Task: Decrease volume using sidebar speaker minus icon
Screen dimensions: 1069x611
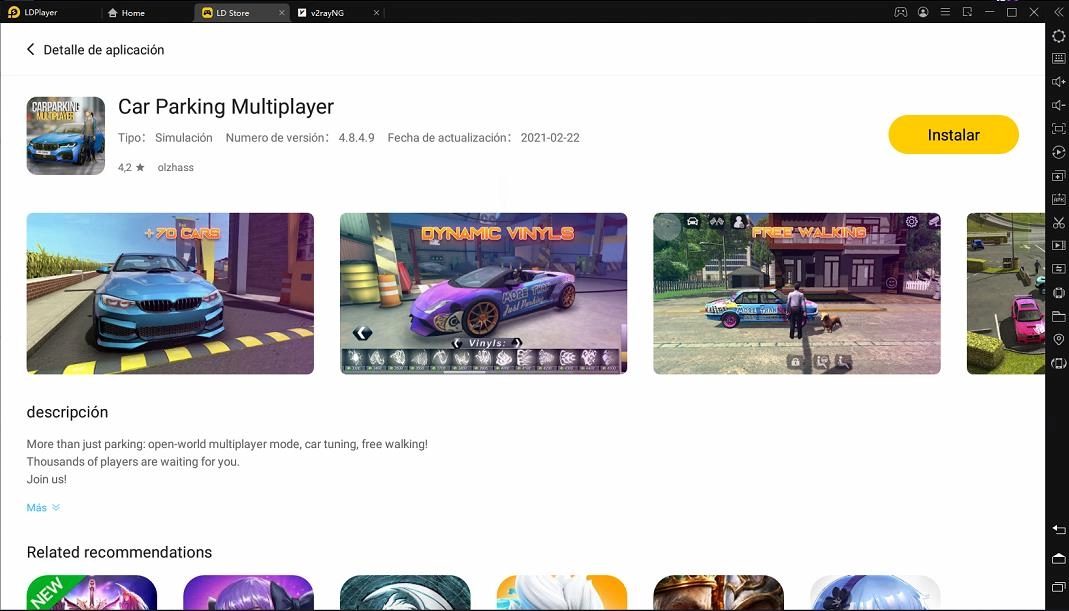Action: (x=1059, y=105)
